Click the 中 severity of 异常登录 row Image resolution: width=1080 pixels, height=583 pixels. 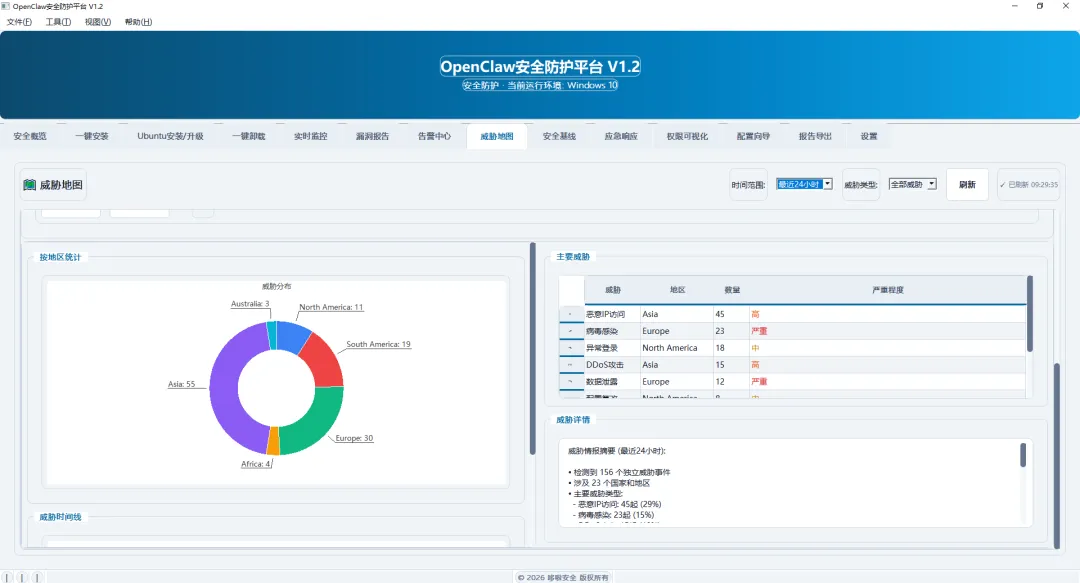[888, 348]
